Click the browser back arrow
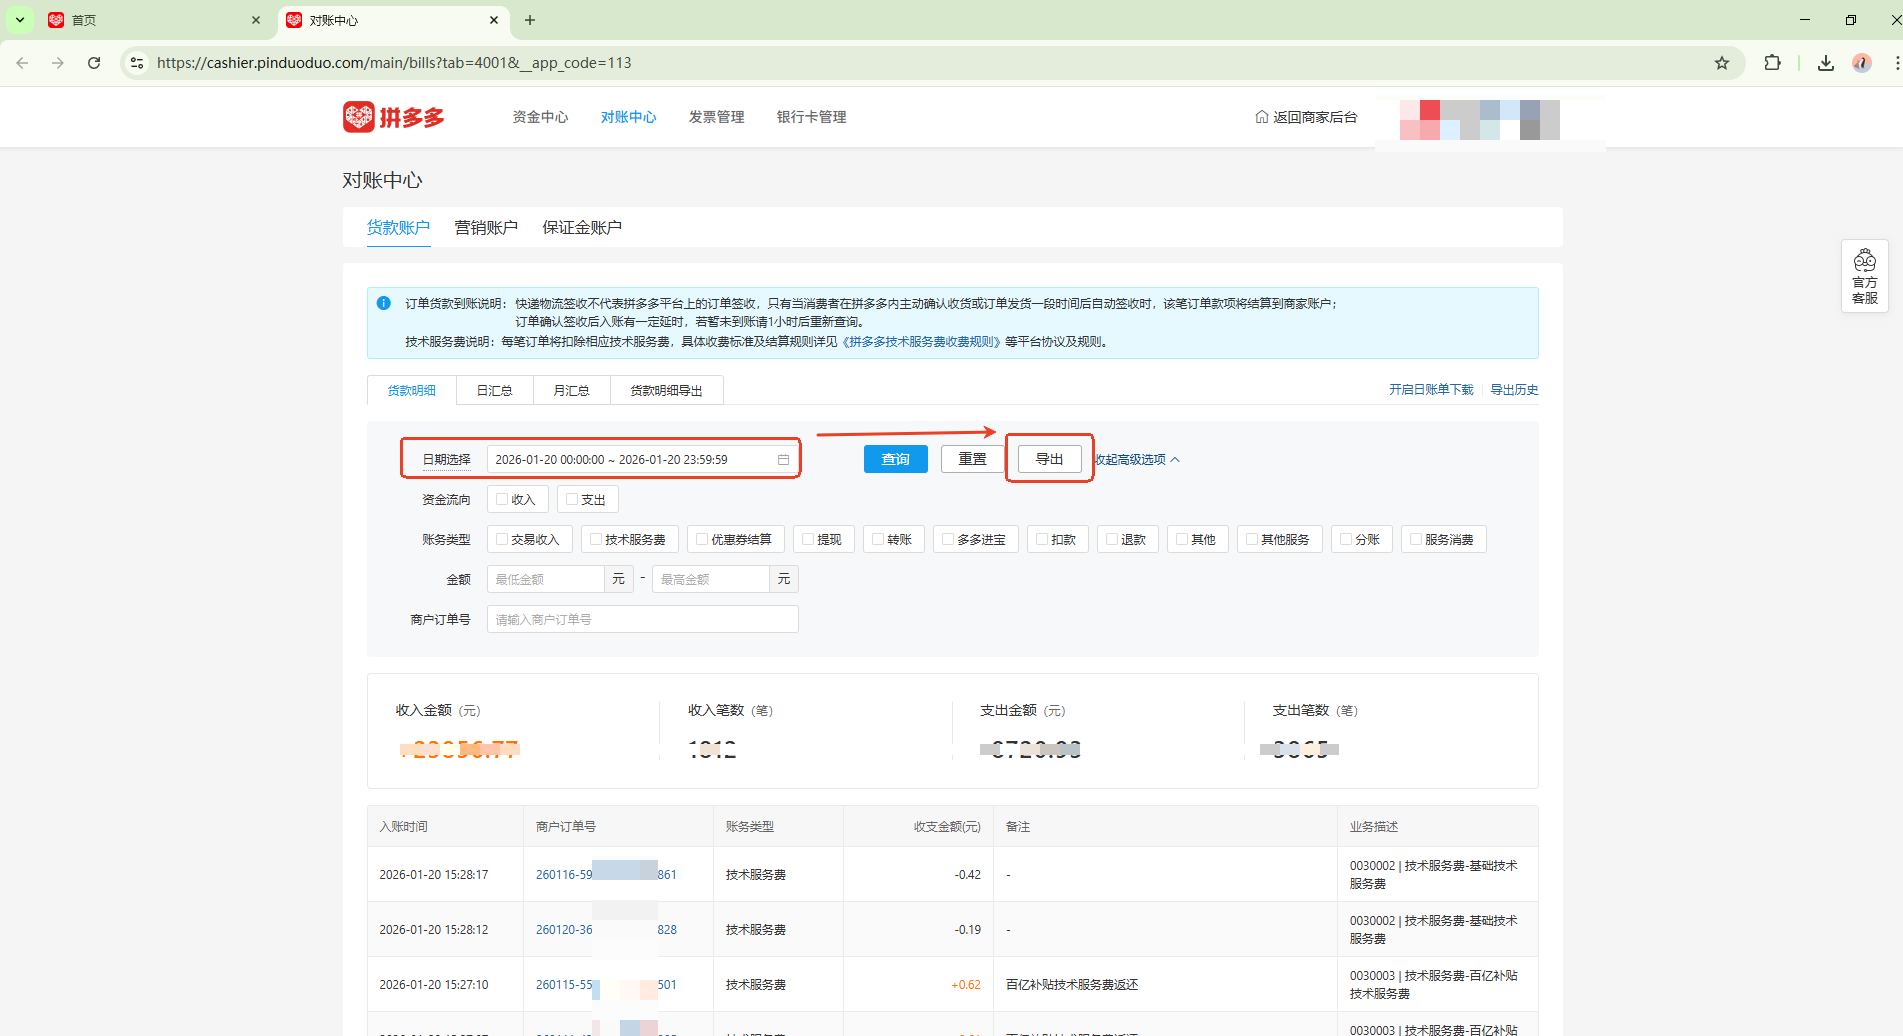Image resolution: width=1903 pixels, height=1036 pixels. click(x=22, y=63)
